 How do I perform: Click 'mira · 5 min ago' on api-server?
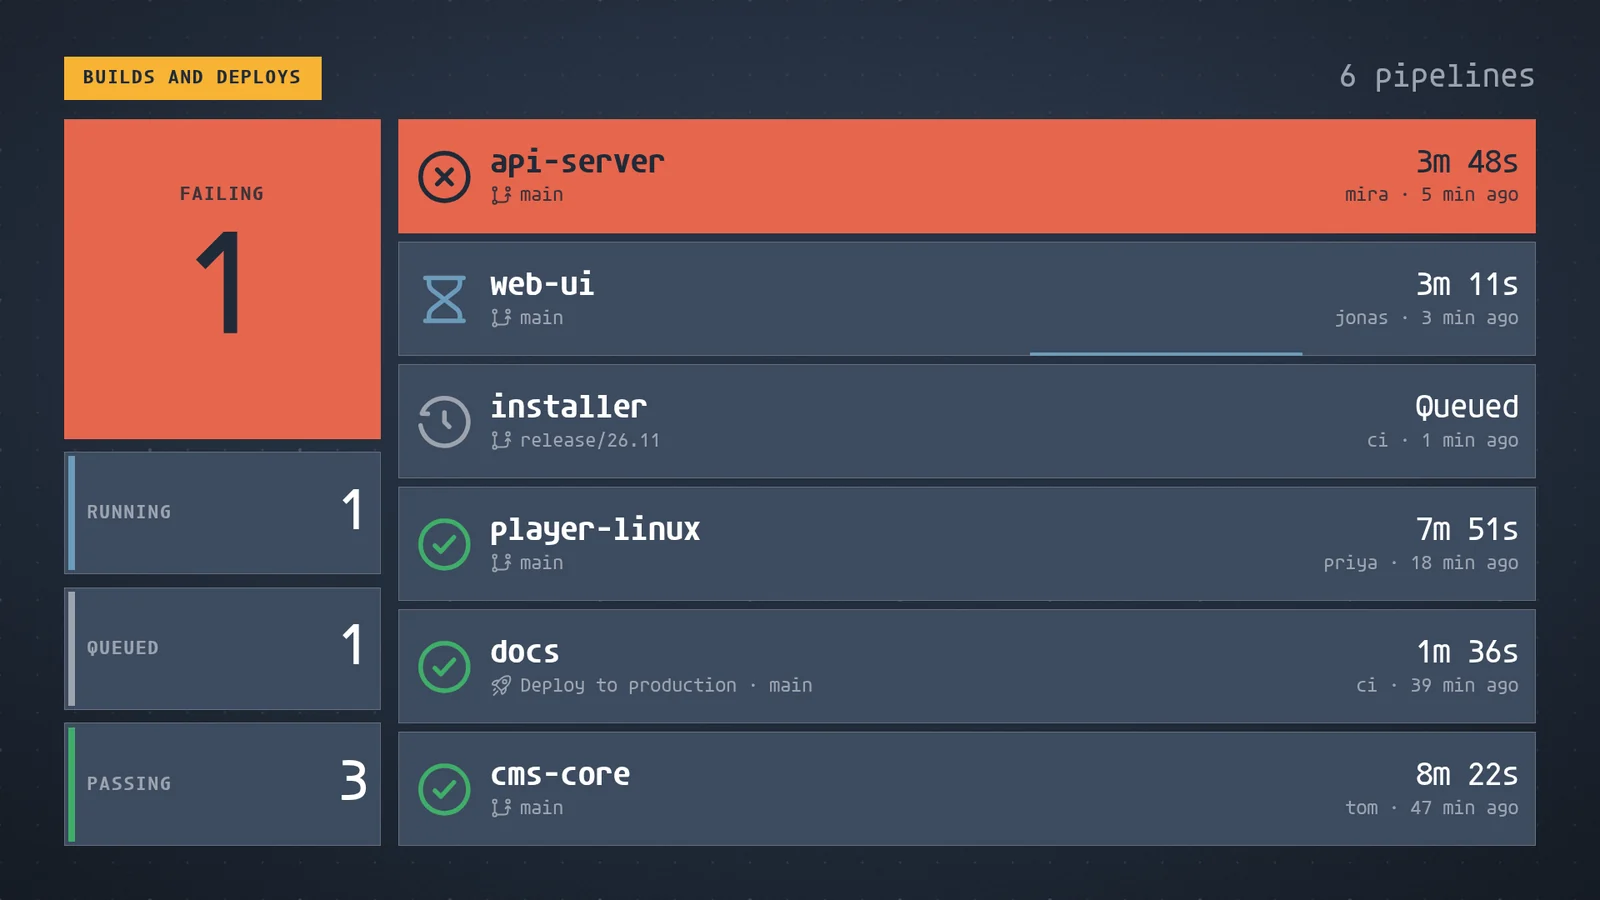click(x=1432, y=195)
